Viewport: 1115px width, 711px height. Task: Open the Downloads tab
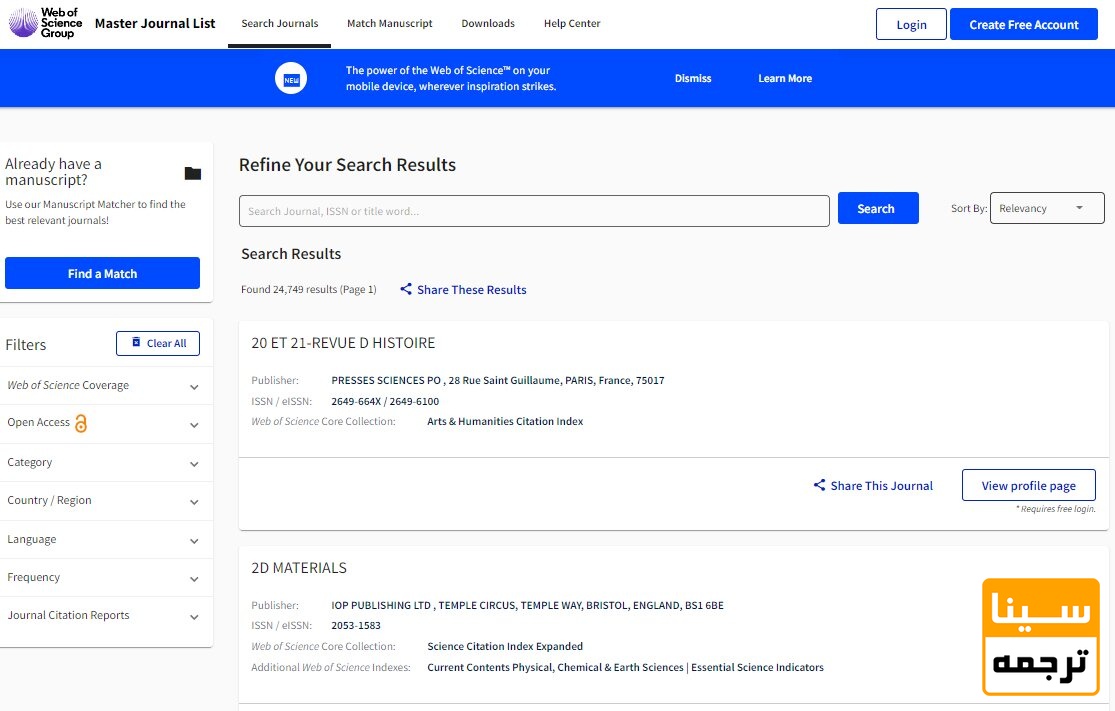pos(488,24)
